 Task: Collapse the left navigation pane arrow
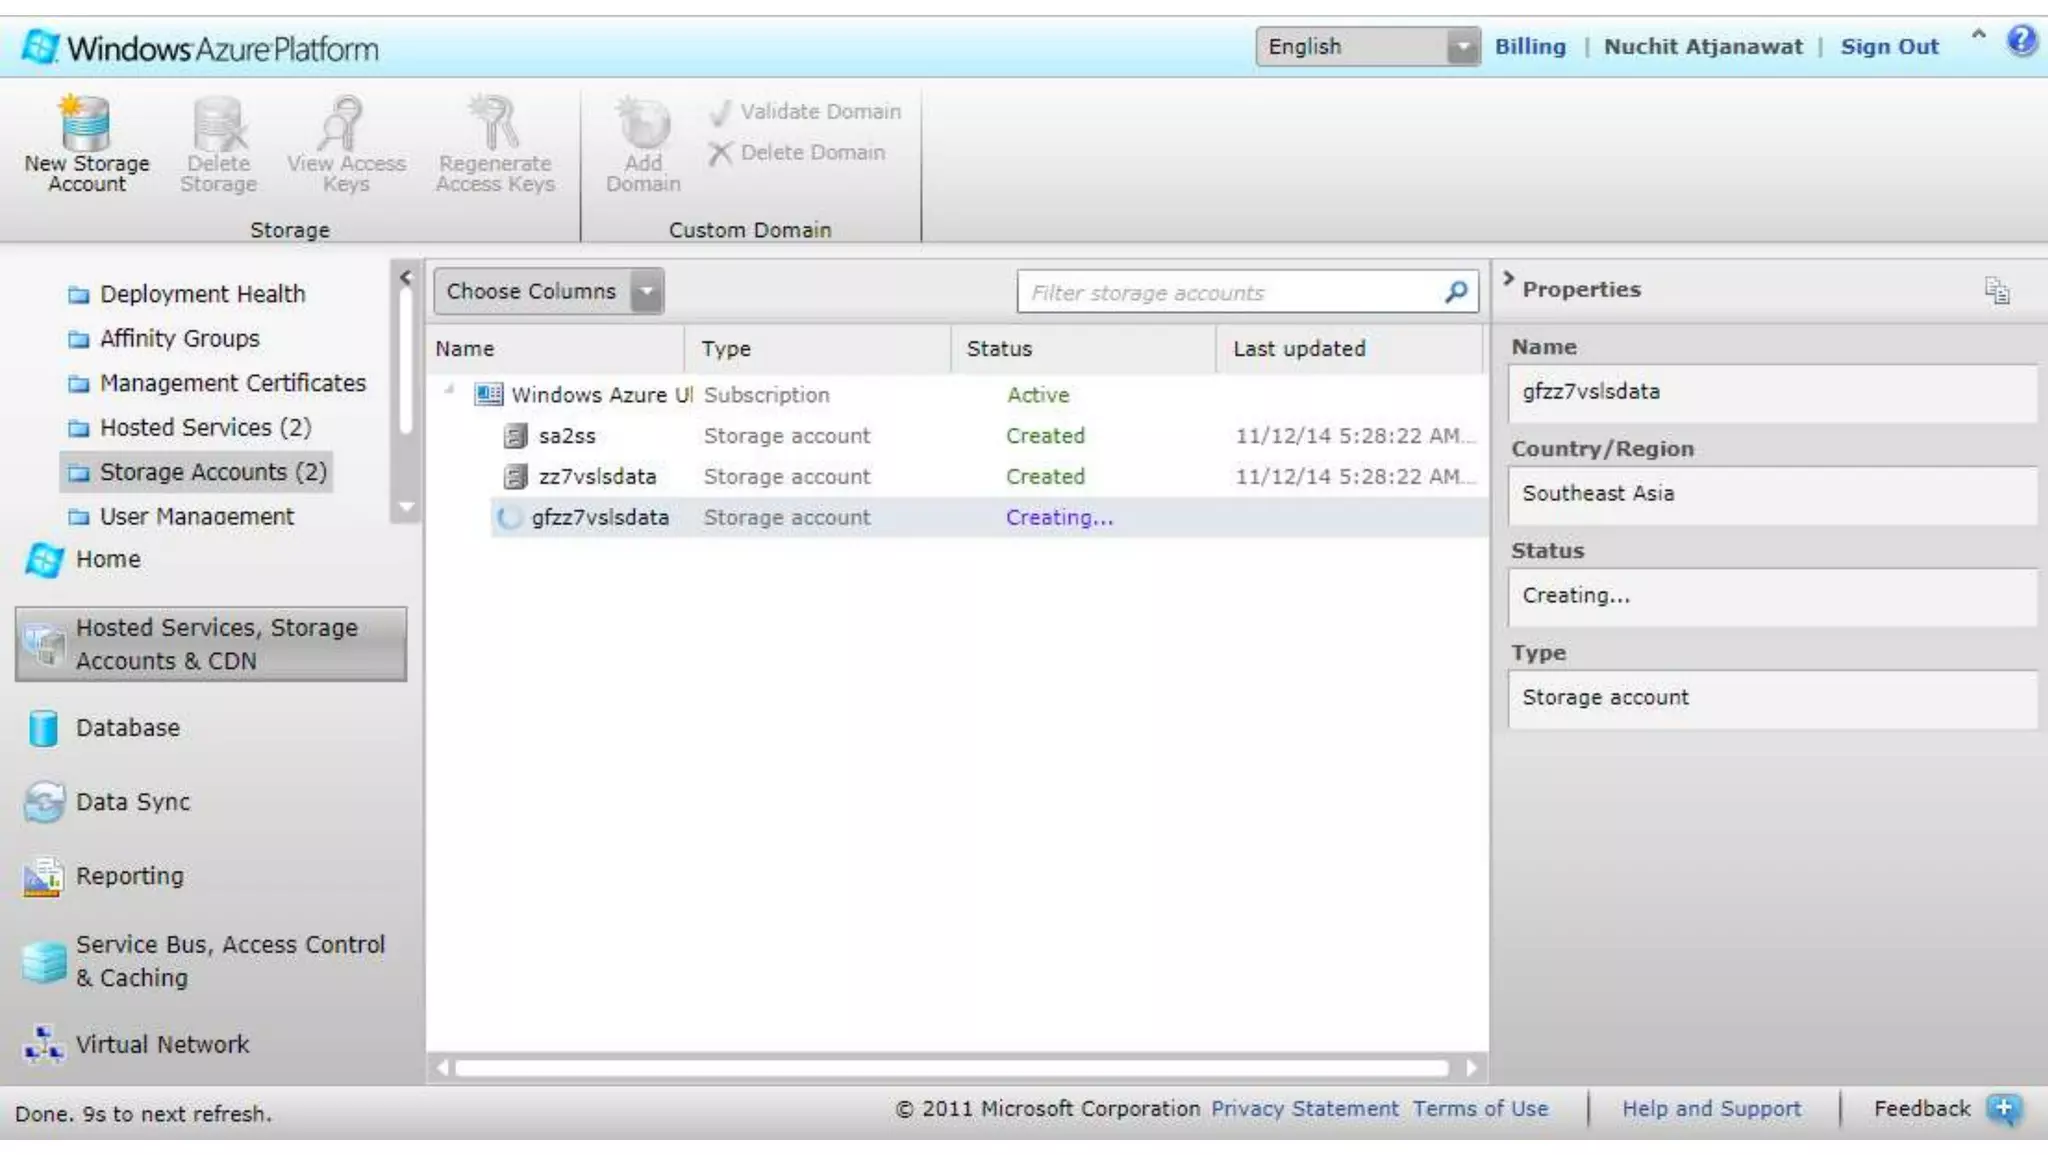click(405, 277)
